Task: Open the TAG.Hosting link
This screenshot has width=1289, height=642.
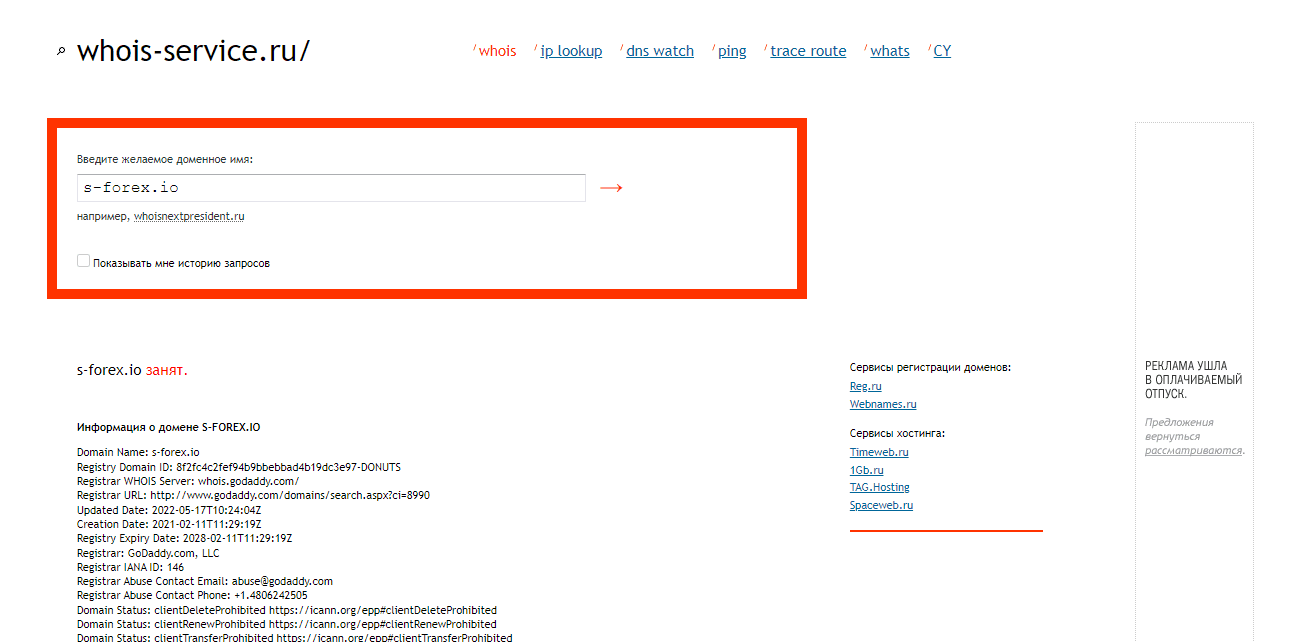Action: [879, 487]
